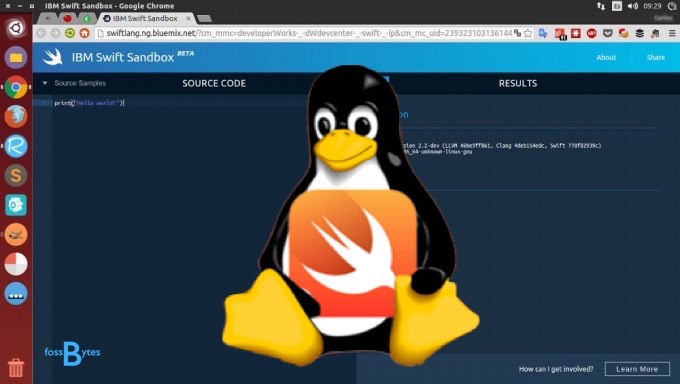Open the Pocket extension
Screen dimensions: 680x384
click(608, 33)
